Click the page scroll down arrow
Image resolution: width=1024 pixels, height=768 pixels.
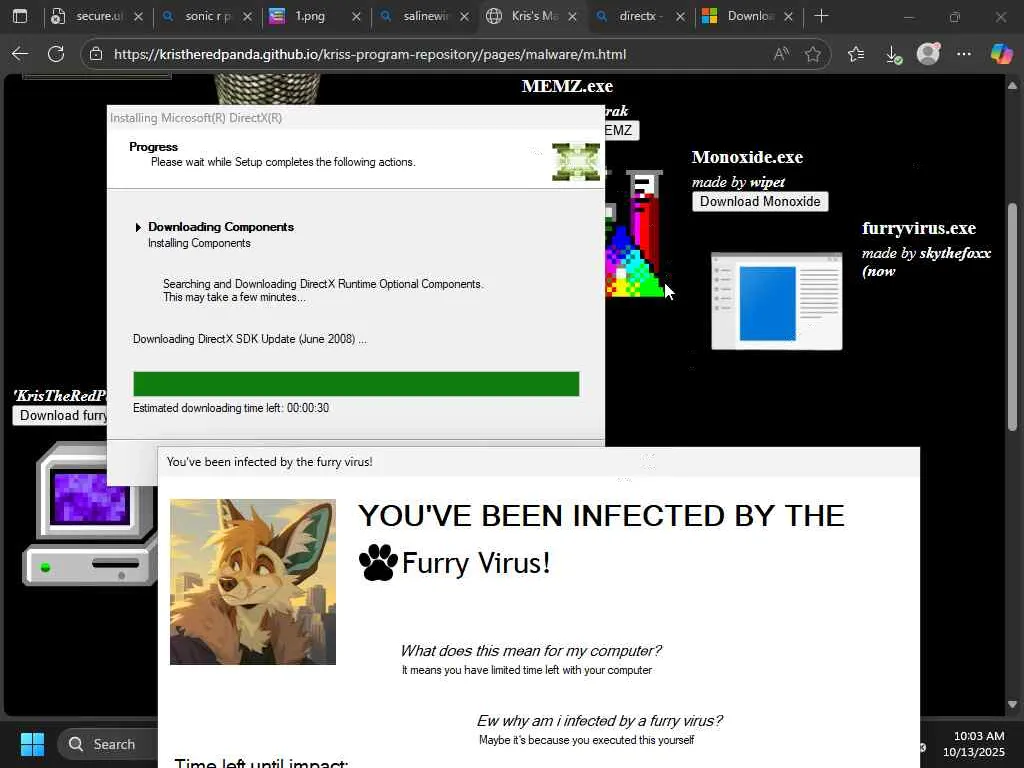pos(1012,704)
